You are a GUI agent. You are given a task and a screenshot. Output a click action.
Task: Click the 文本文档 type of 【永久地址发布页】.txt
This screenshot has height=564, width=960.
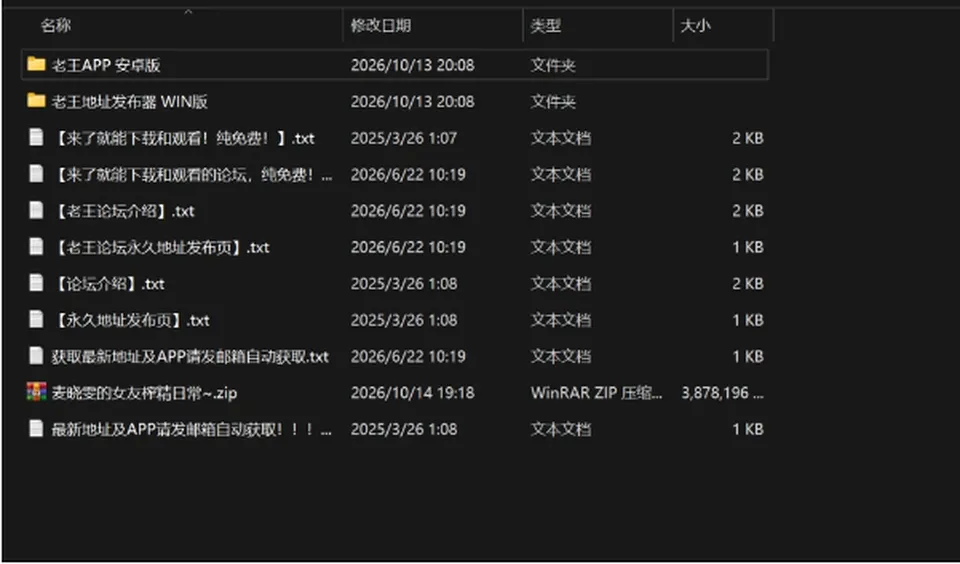(x=560, y=320)
